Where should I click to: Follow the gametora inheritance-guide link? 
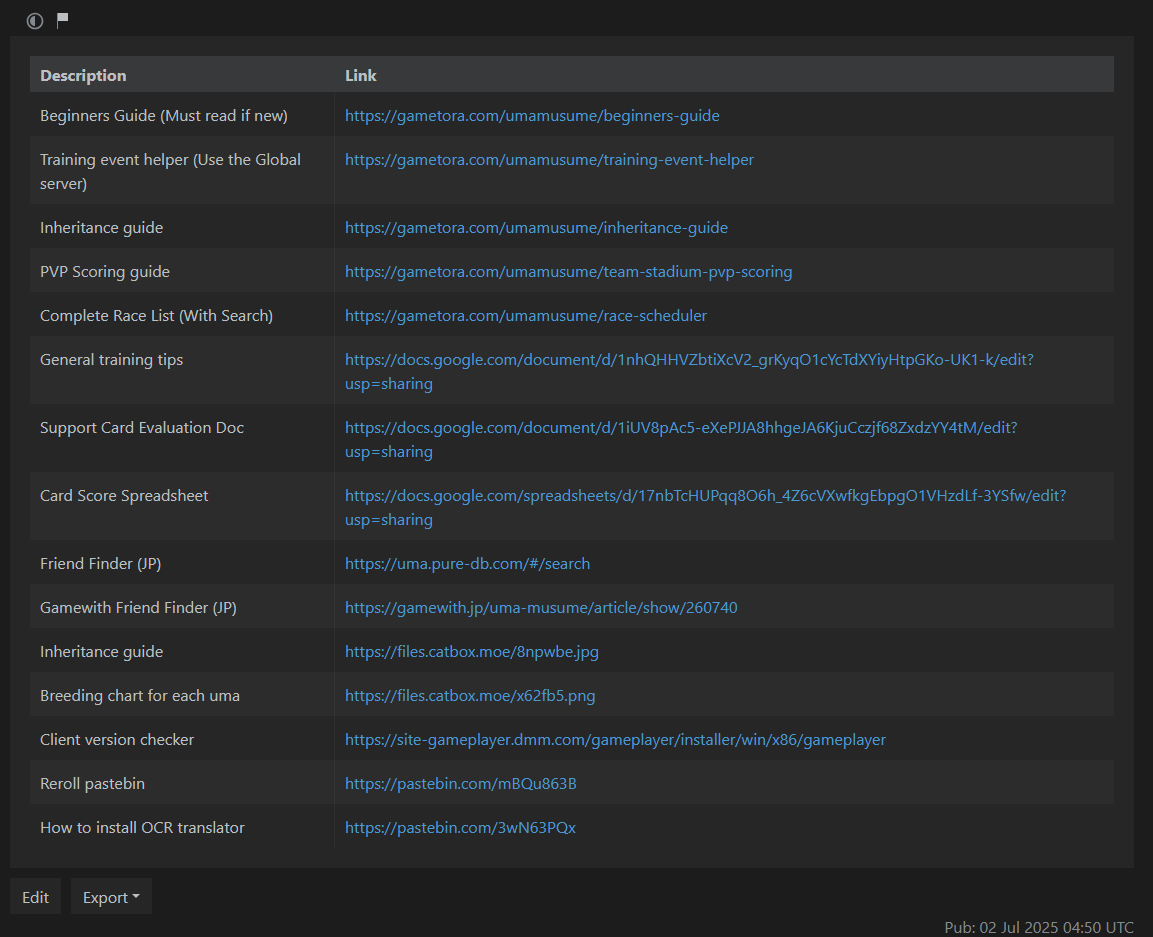536,227
